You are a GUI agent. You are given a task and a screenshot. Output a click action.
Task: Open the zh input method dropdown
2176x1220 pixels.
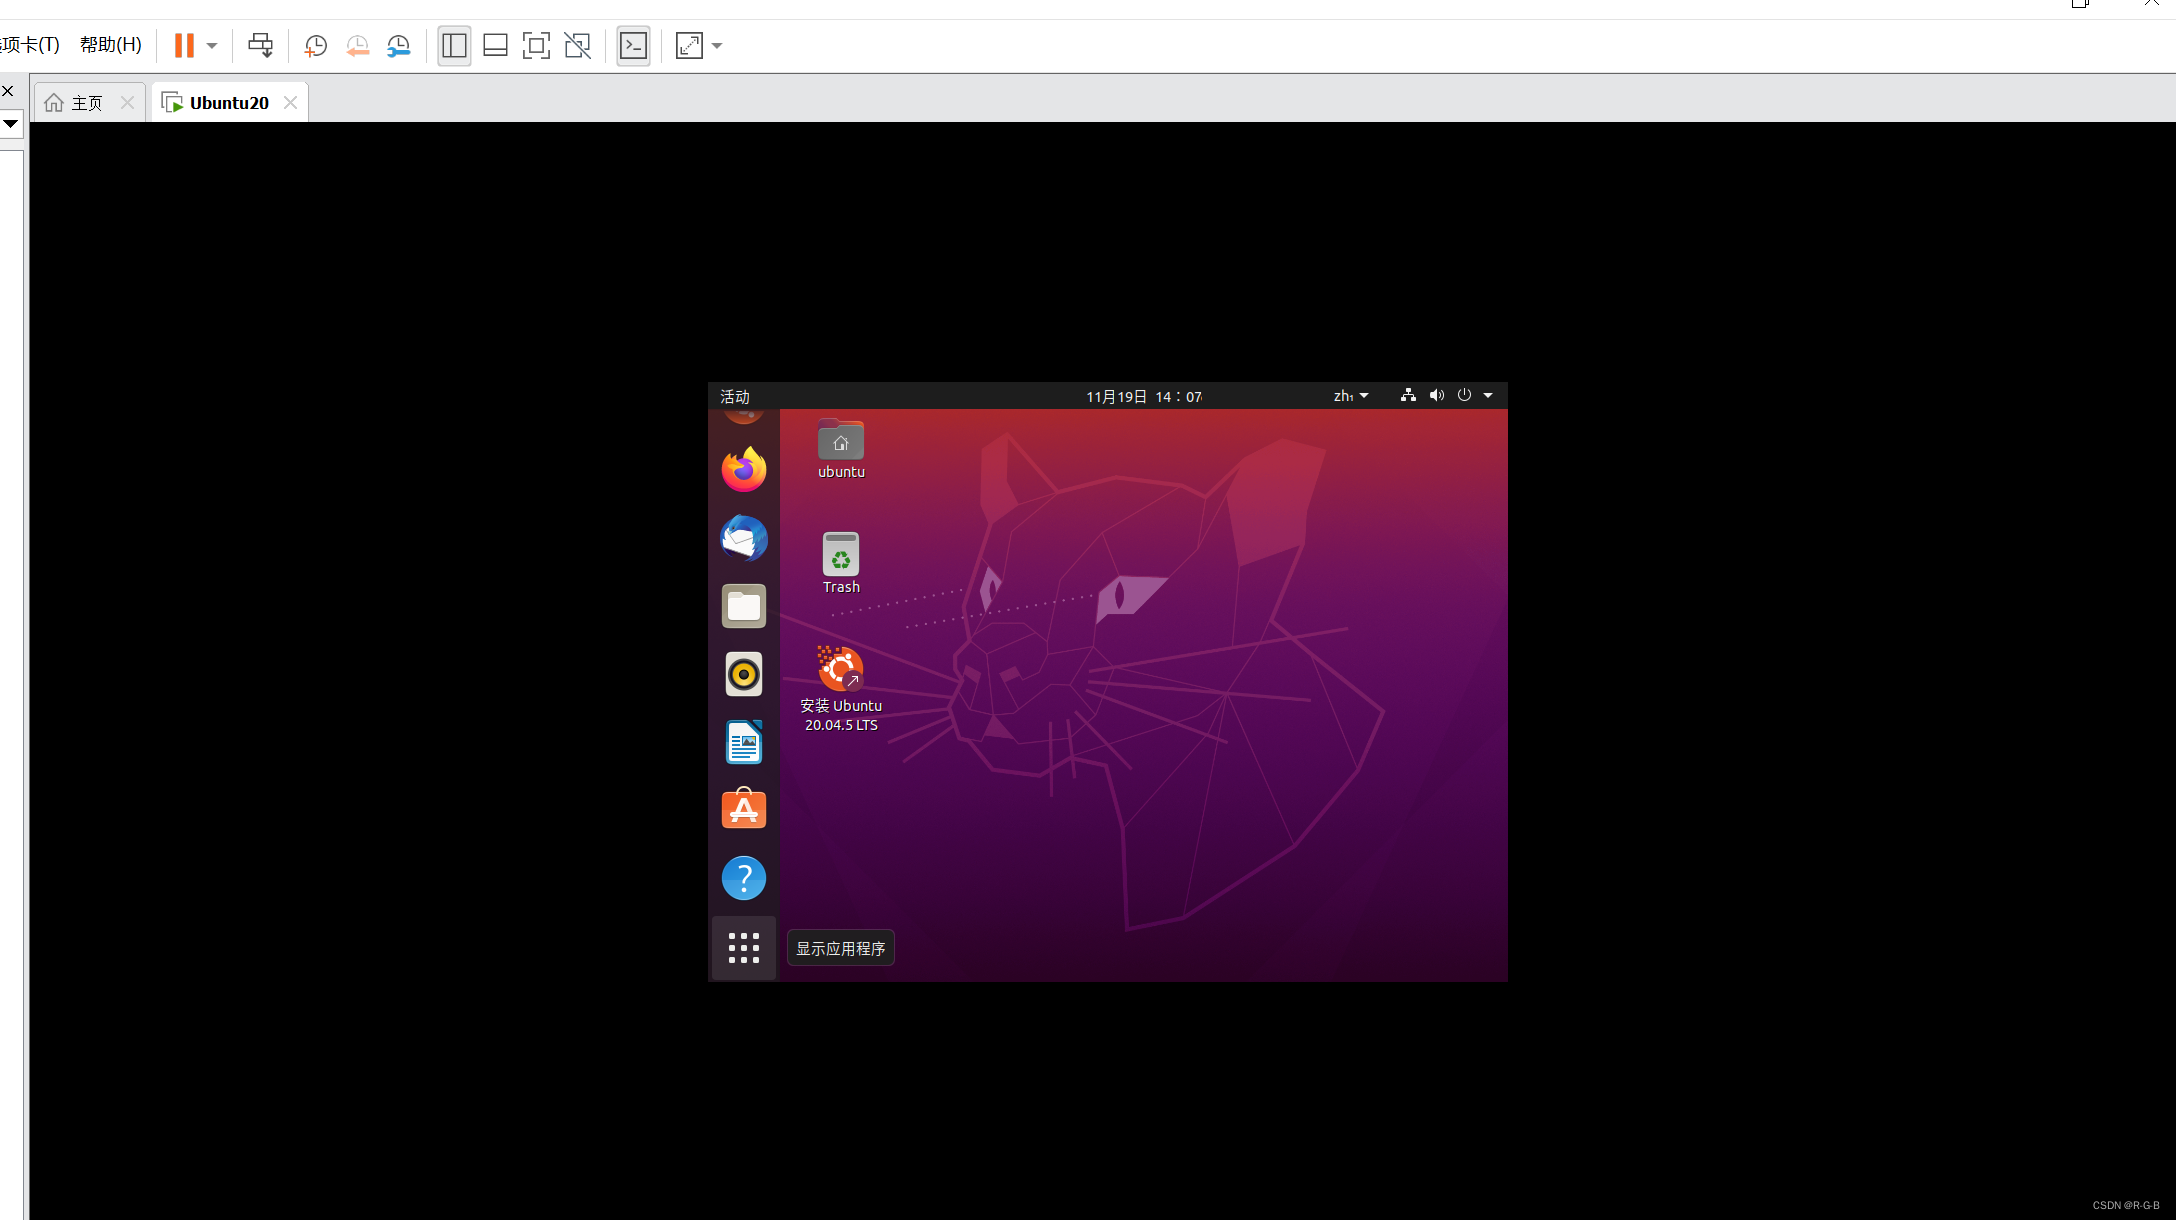[x=1351, y=395]
